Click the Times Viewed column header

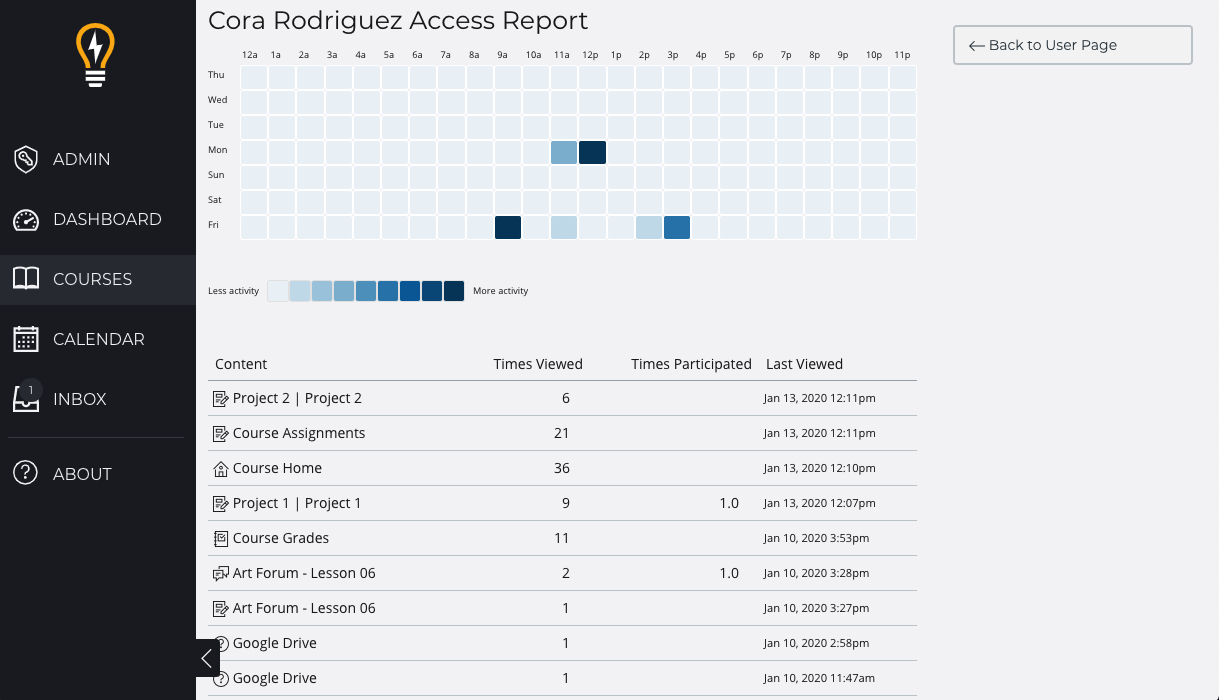(x=538, y=364)
